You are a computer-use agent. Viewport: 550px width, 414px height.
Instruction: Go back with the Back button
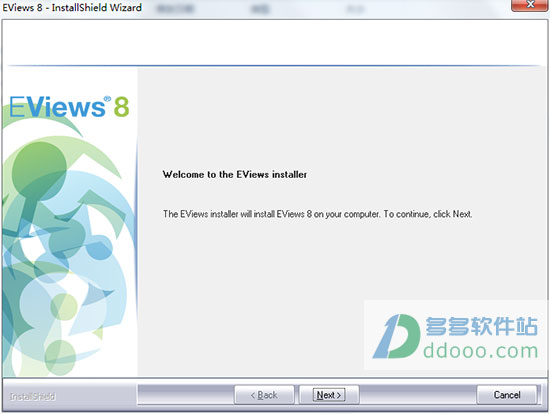click(264, 395)
